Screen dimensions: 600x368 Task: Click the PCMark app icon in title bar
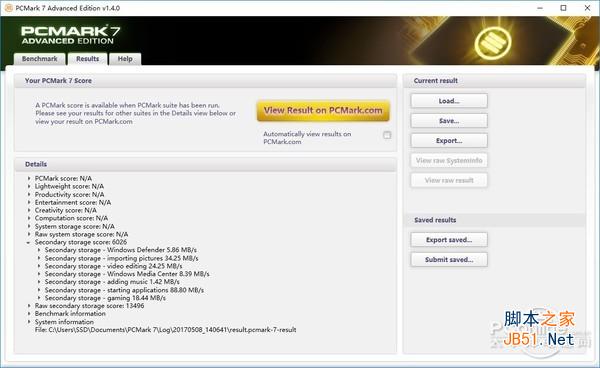tap(8, 8)
